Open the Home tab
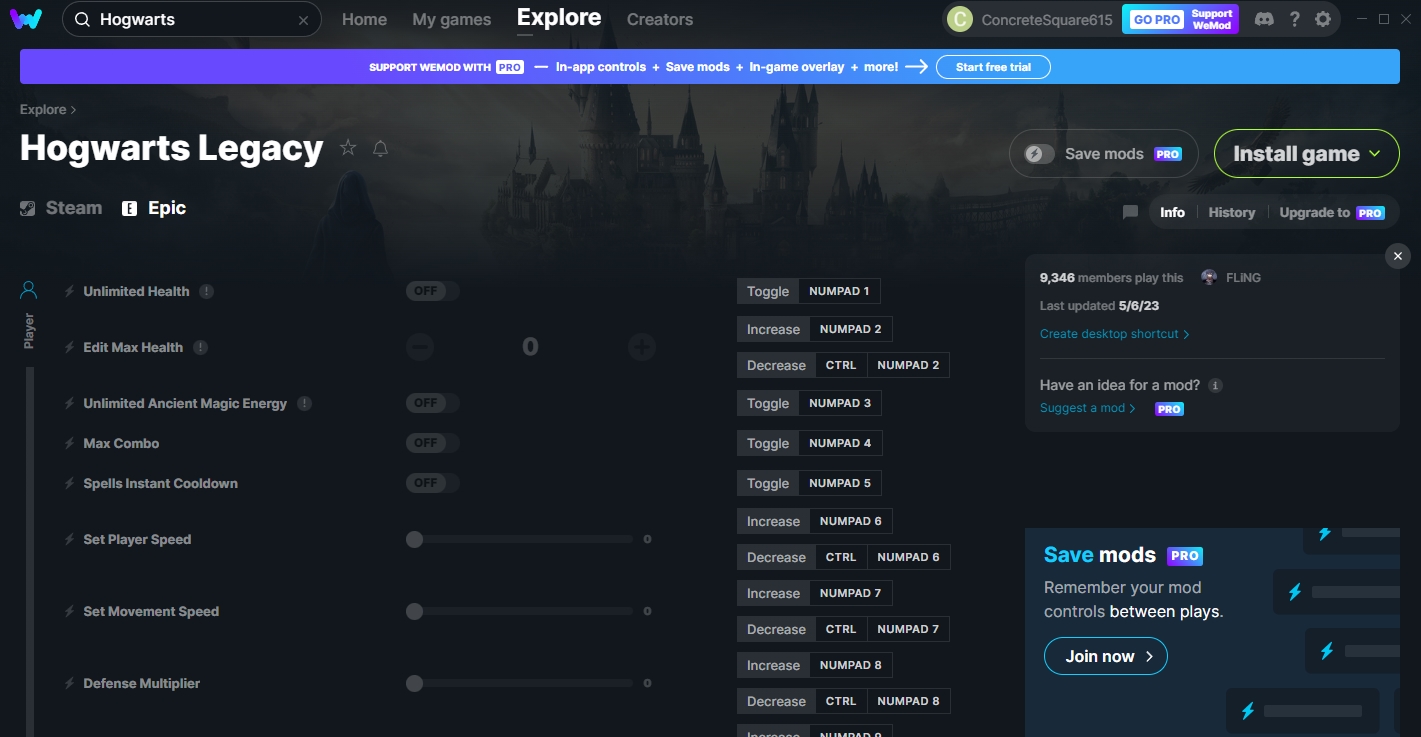The image size is (1421, 737). click(364, 19)
